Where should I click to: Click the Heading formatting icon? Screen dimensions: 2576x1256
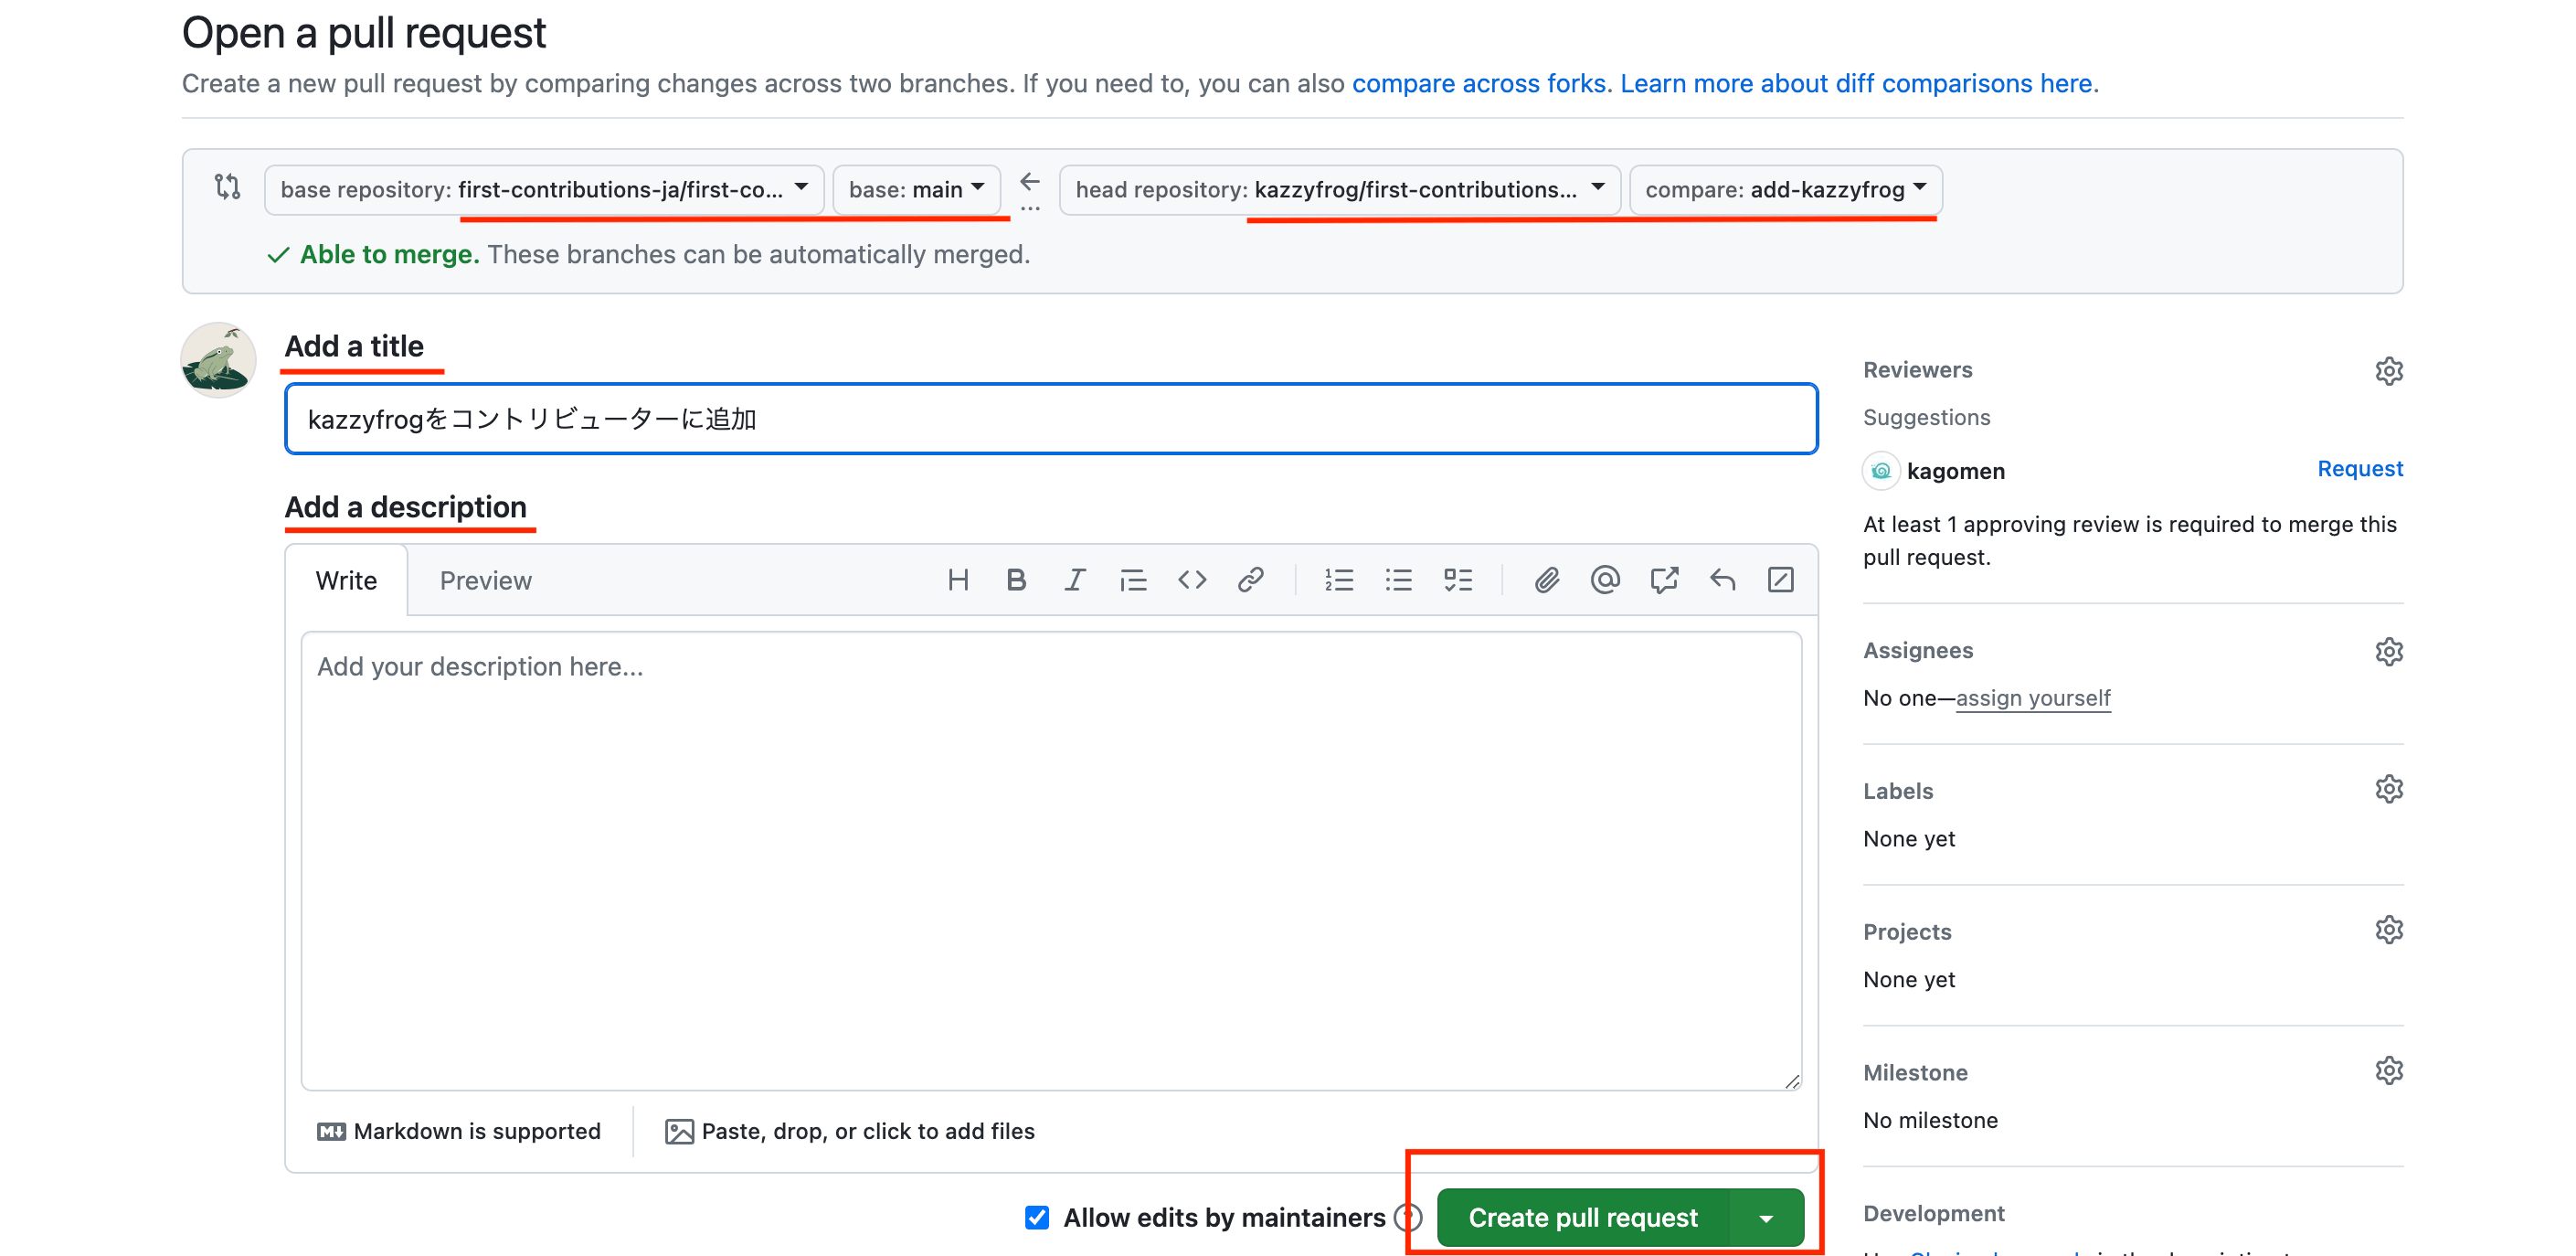(957, 580)
